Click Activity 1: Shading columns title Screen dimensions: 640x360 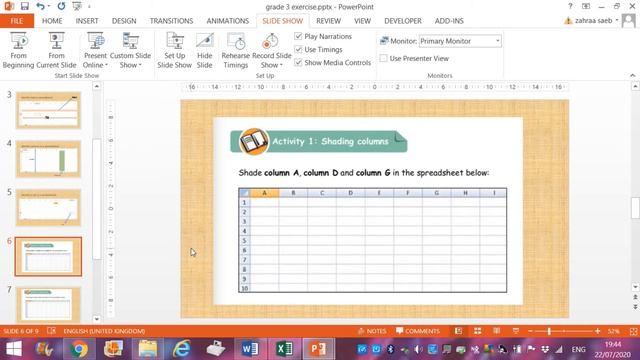pyautogui.click(x=330, y=141)
